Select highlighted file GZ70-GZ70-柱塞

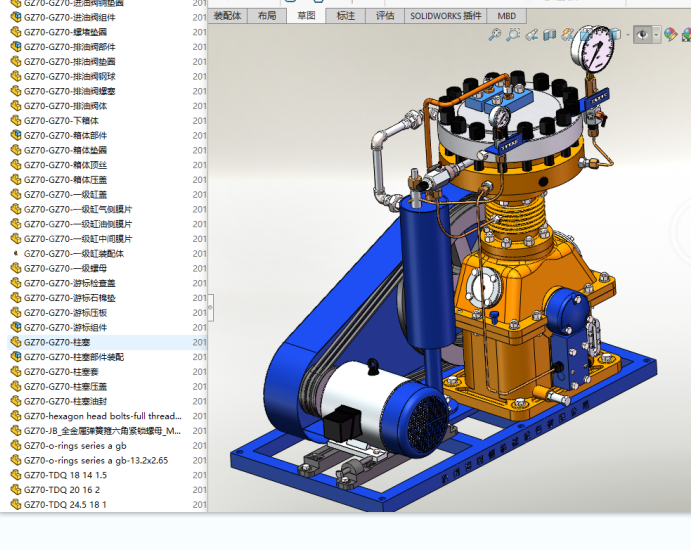[x=57, y=342]
